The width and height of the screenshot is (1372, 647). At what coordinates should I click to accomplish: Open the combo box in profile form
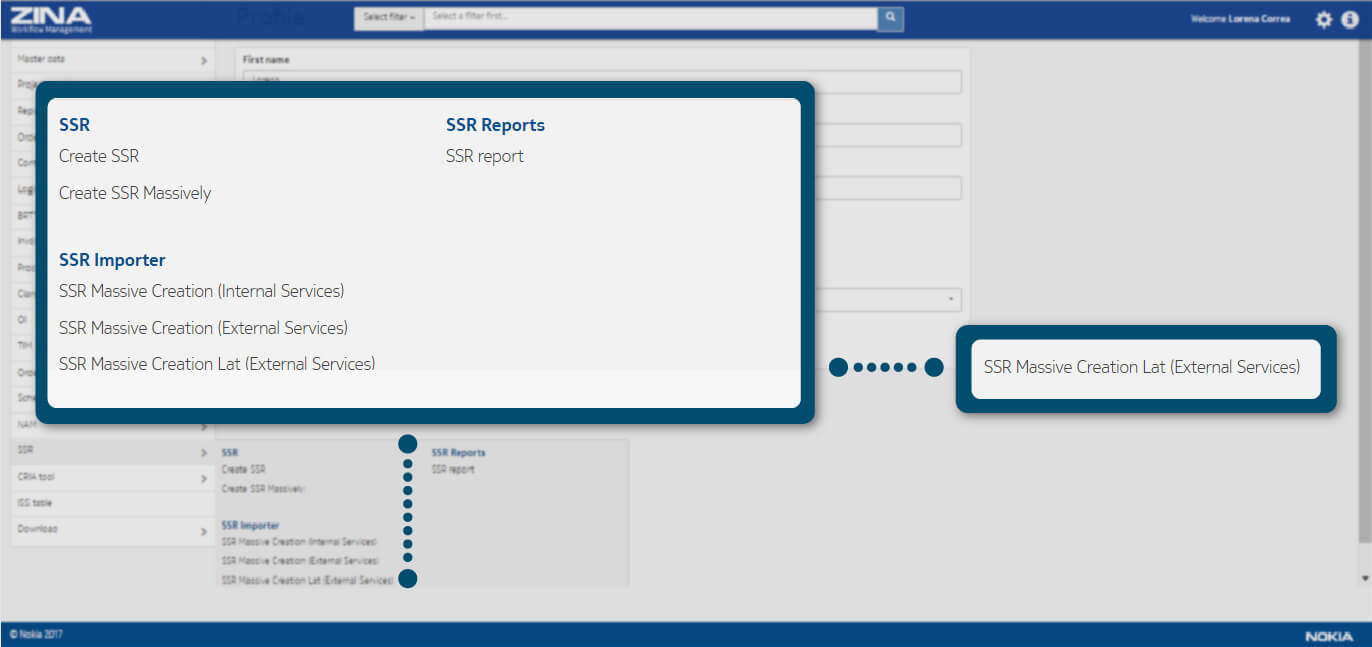click(x=948, y=300)
